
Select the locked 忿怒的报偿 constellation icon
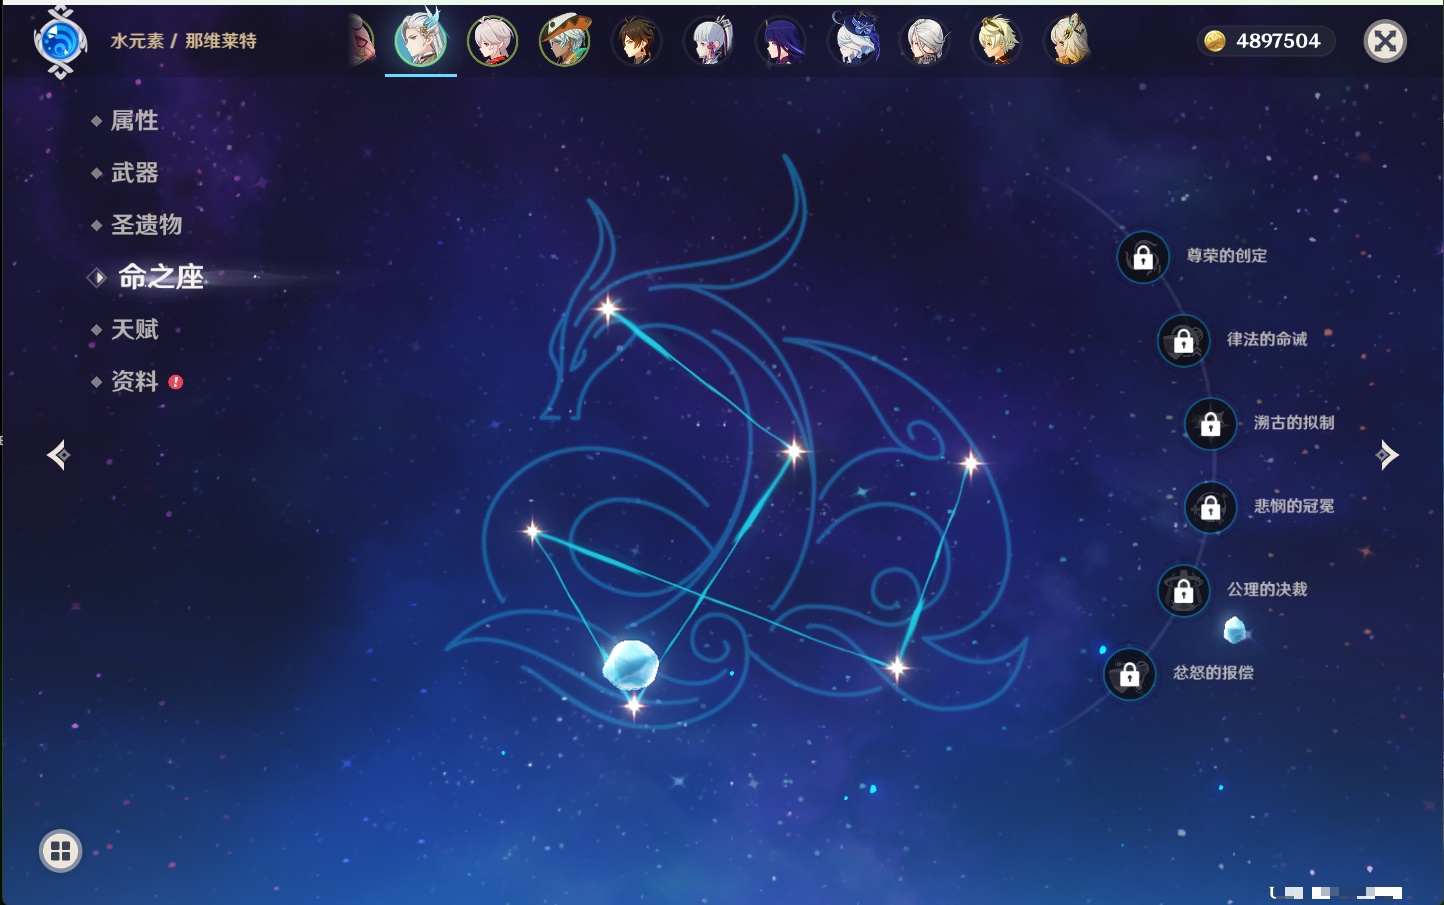click(x=1129, y=674)
